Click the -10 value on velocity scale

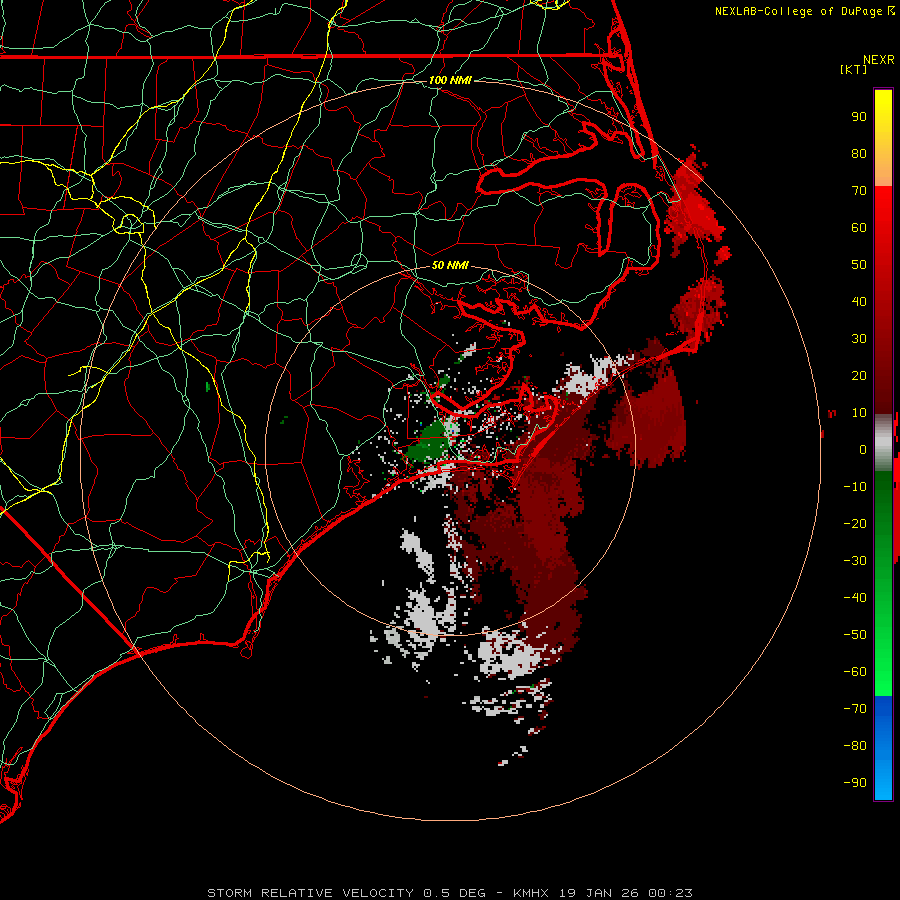coord(855,487)
